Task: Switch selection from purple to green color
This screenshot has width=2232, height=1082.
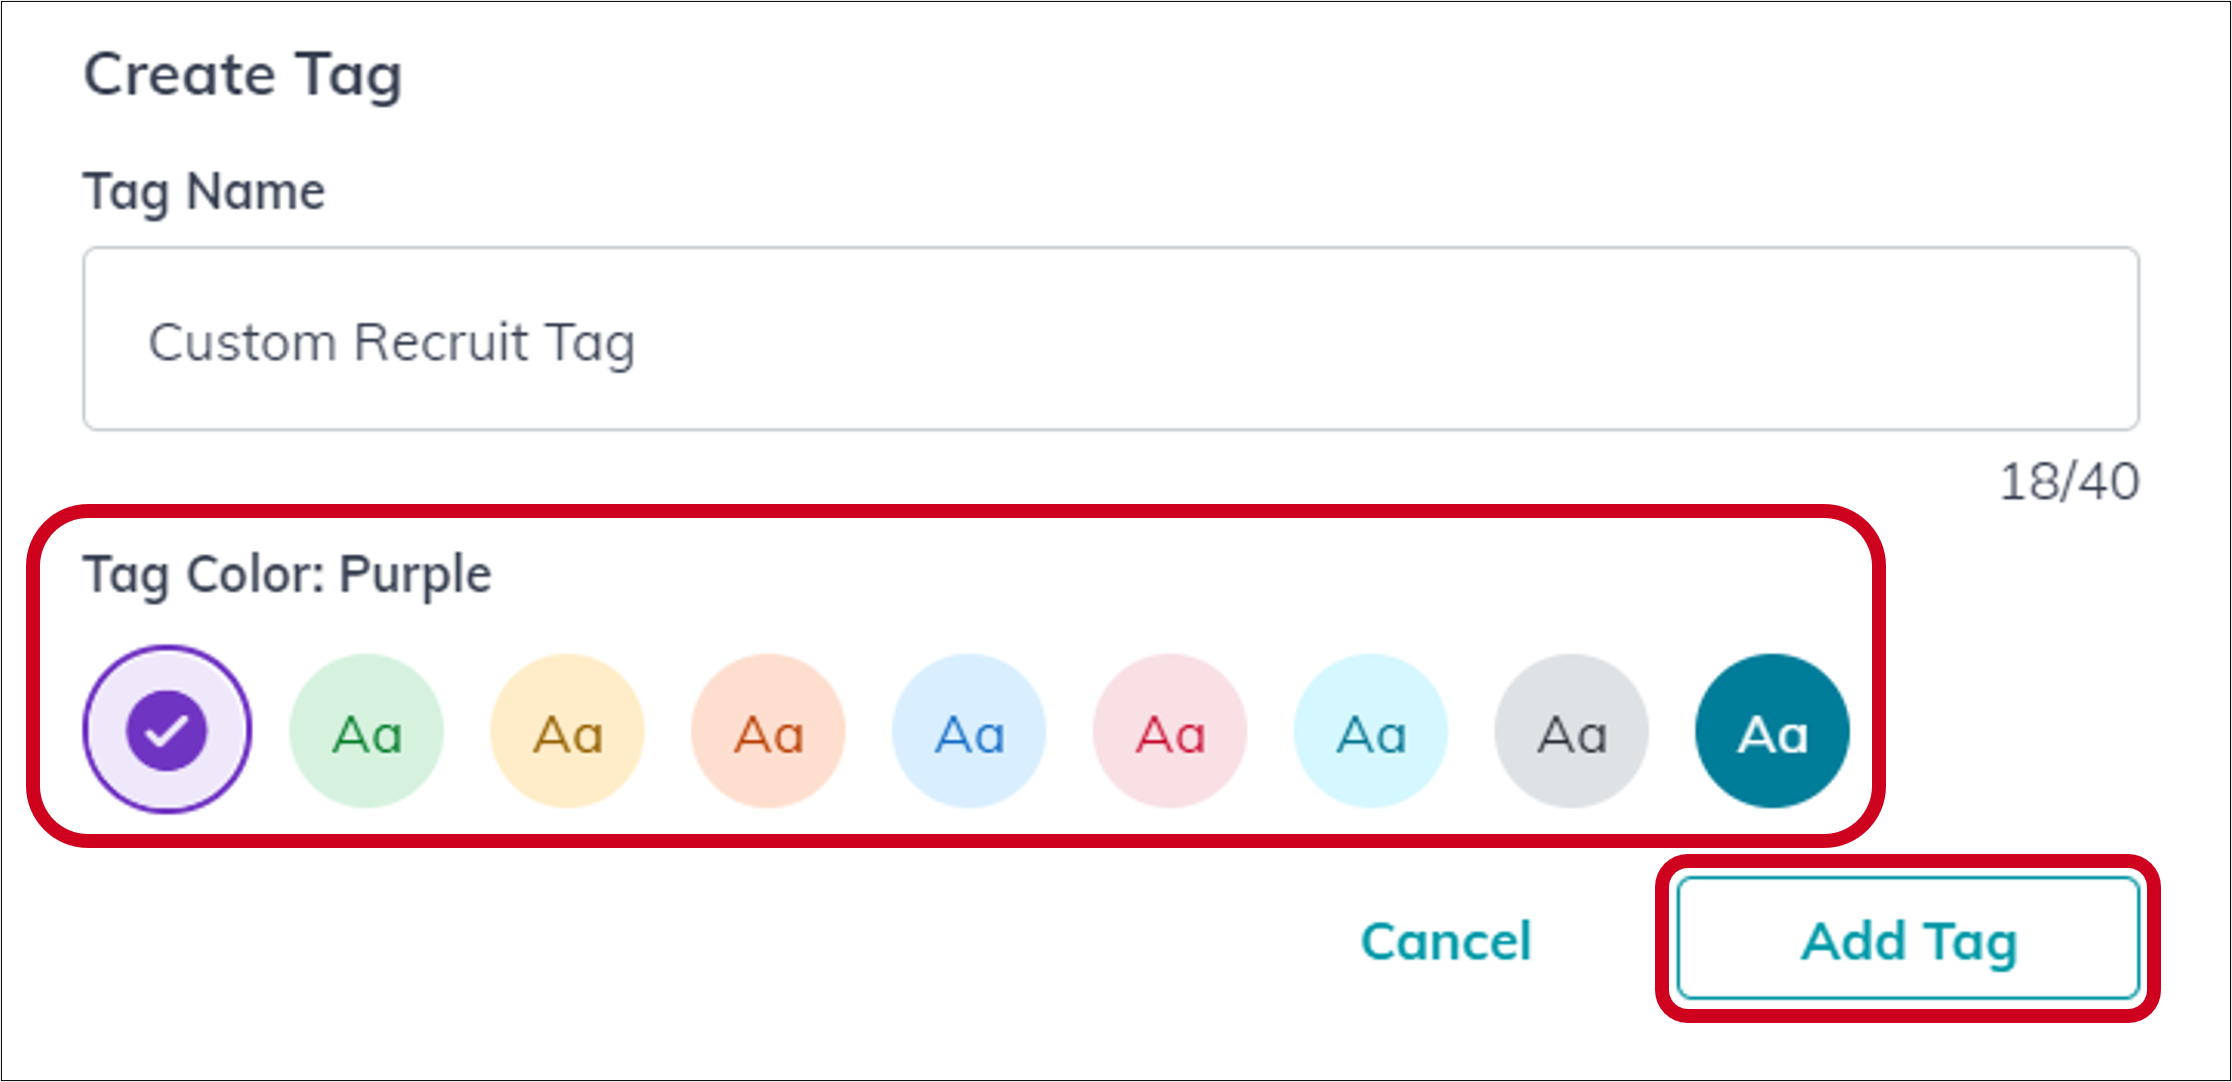Action: (367, 730)
